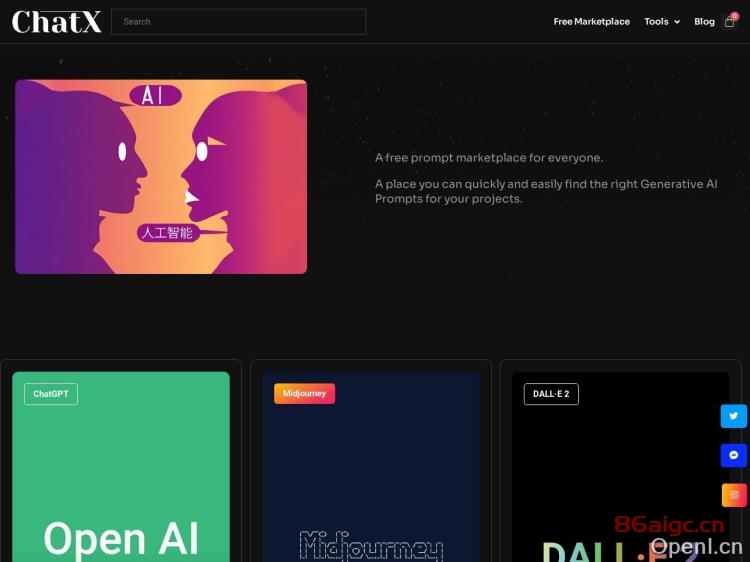Click the 'Generative AI Prompts' description paragraph
Image resolution: width=750 pixels, height=562 pixels.
point(546,191)
